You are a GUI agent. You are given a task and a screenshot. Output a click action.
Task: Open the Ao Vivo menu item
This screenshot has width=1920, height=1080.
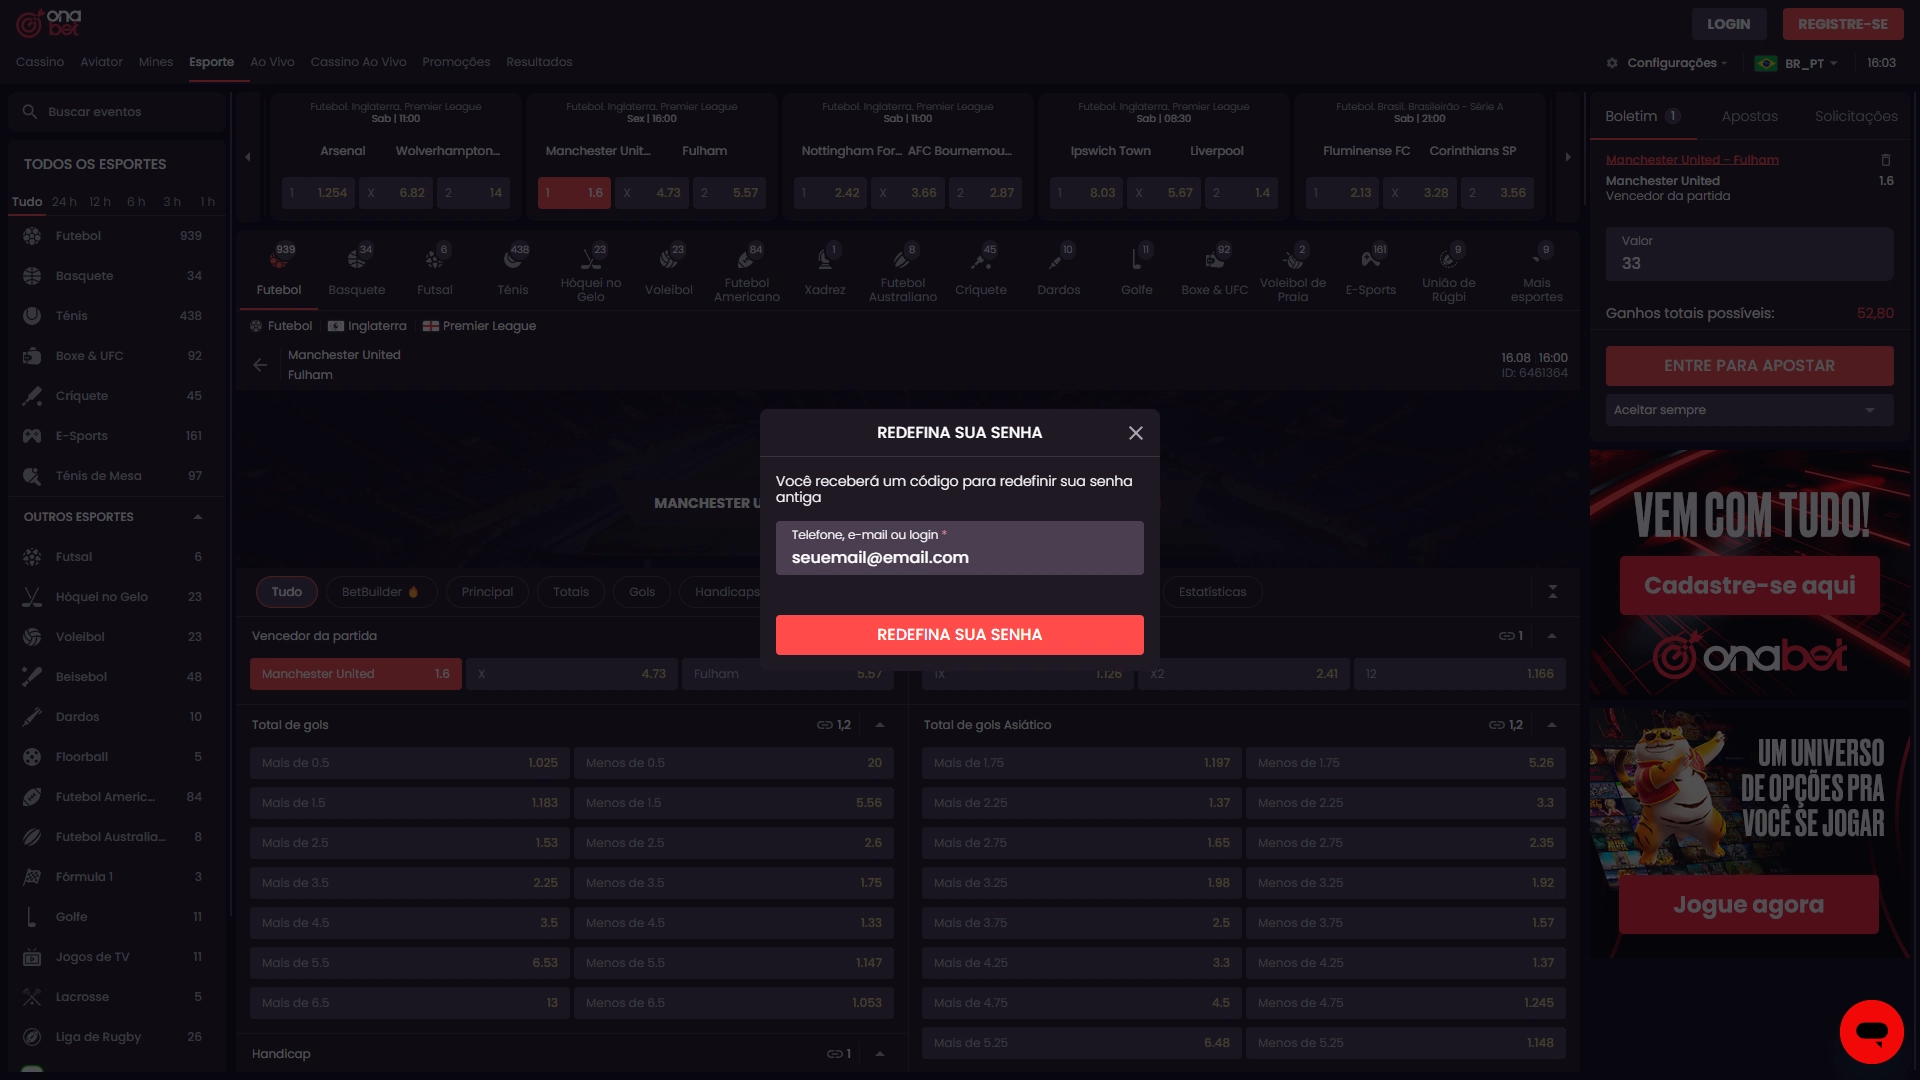tap(272, 62)
